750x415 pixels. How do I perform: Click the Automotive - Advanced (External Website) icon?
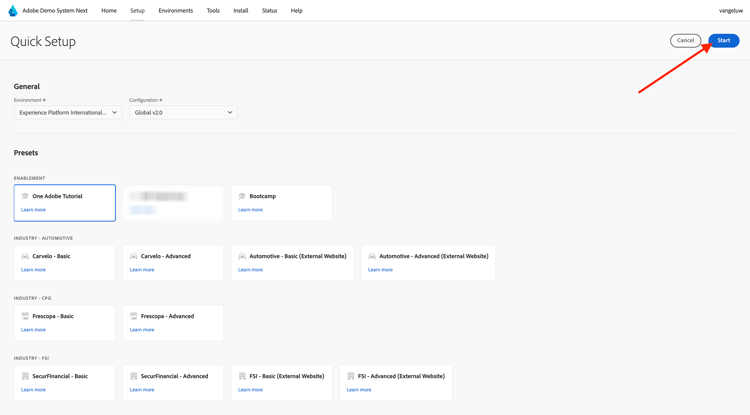point(372,256)
